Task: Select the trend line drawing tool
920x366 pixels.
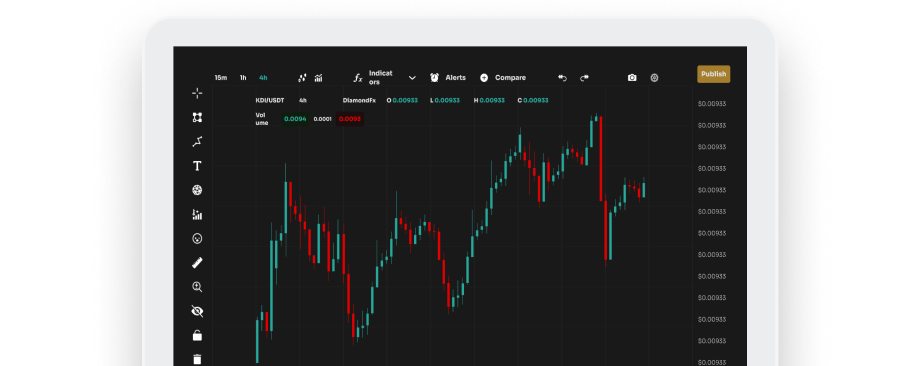Action: click(x=197, y=142)
